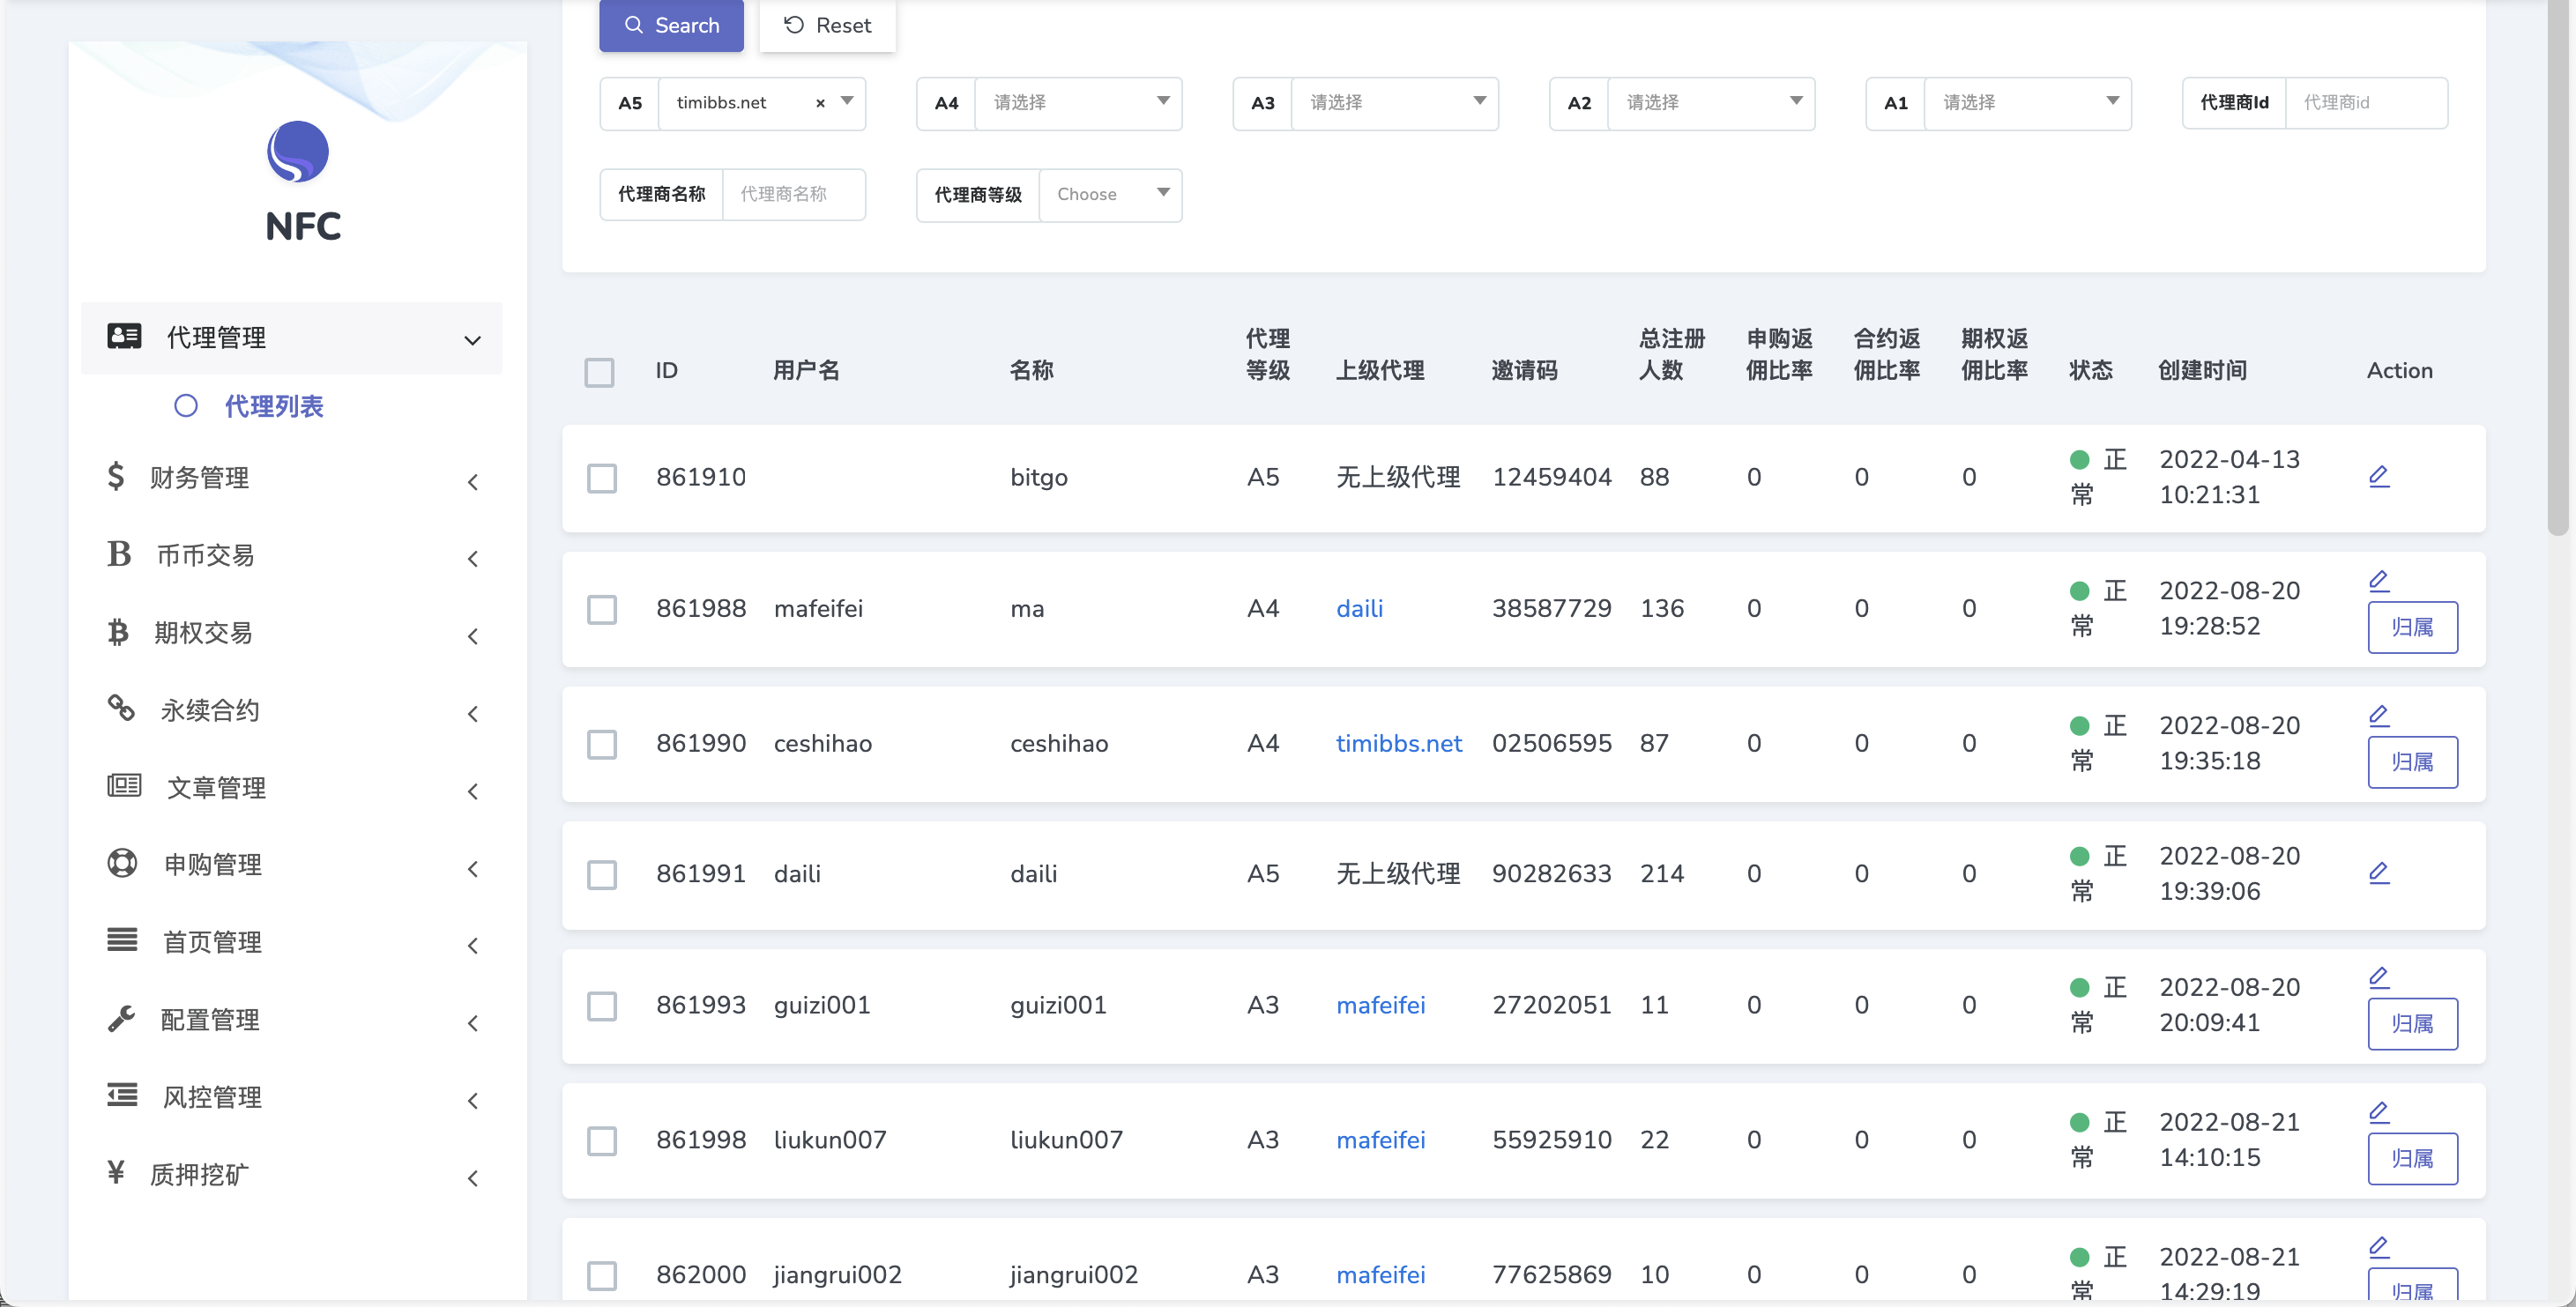Click the Search button
The height and width of the screenshot is (1307, 2576).
coord(671,25)
